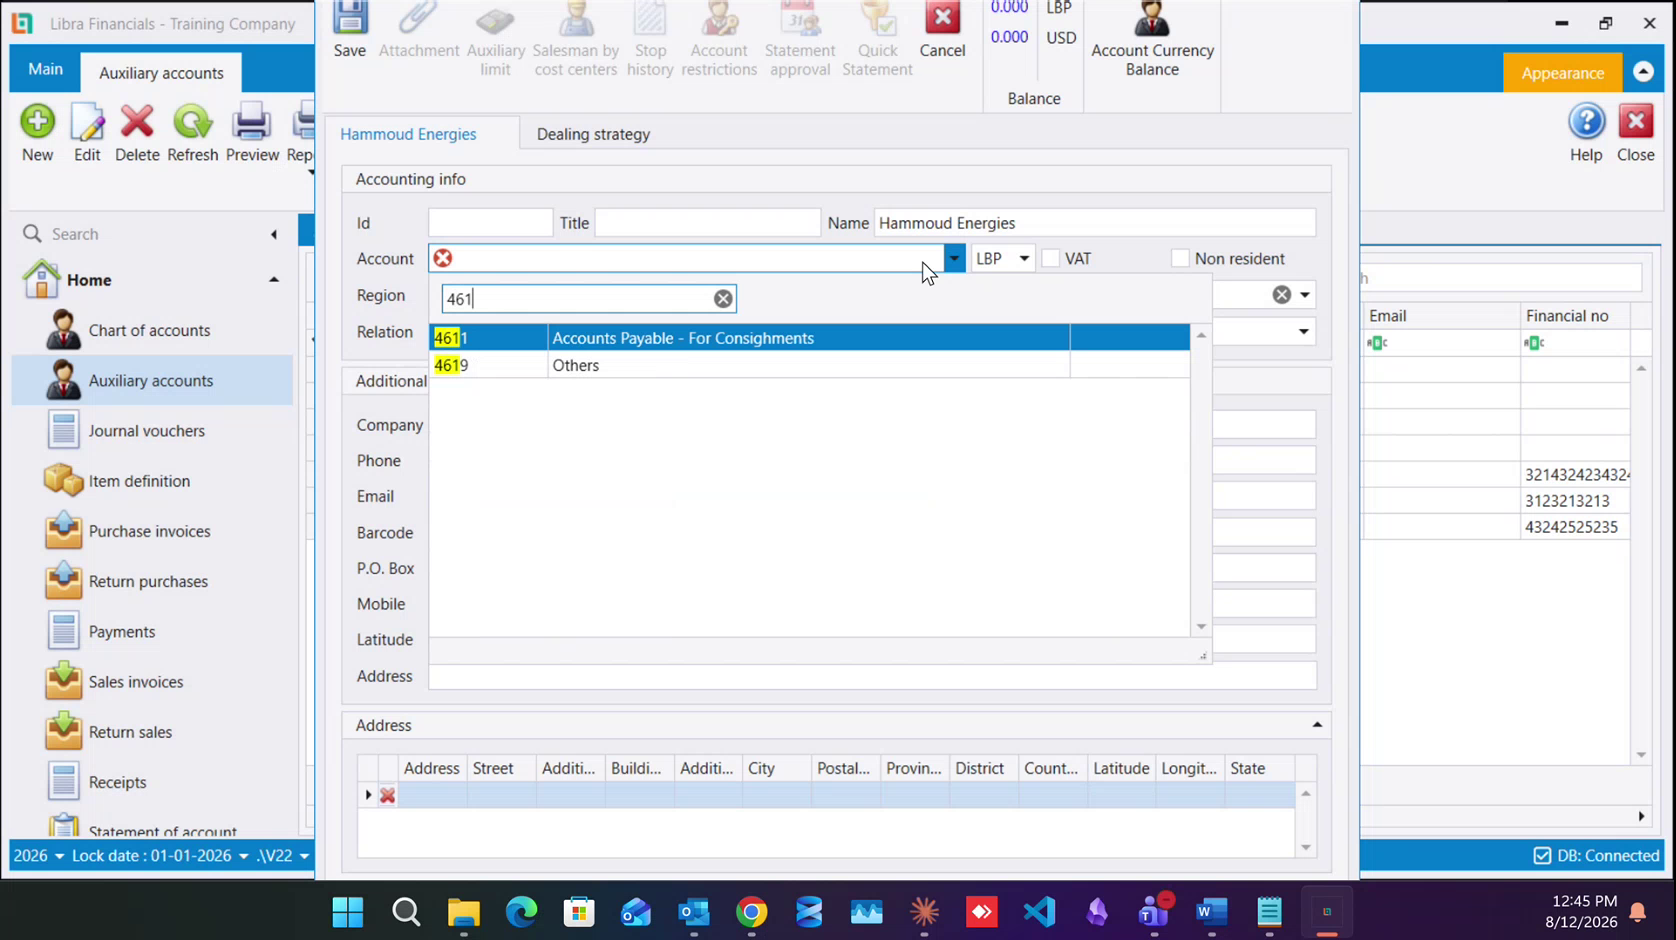Open Salesman by cost centers
The image size is (1676, 940).
coord(576,40)
